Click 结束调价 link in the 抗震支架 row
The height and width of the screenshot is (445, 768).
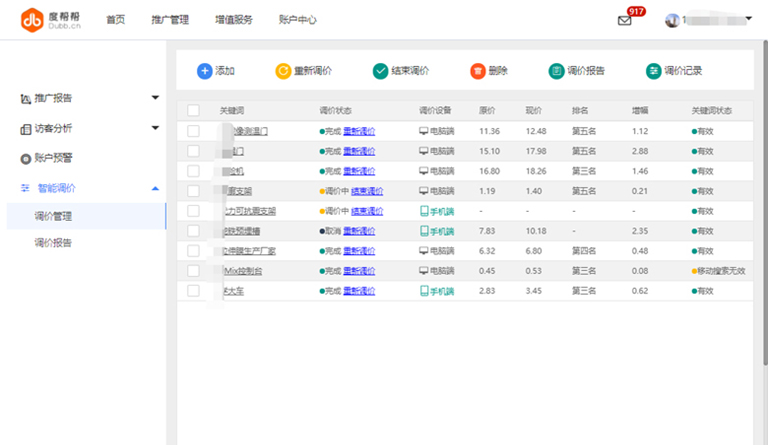click(x=367, y=191)
